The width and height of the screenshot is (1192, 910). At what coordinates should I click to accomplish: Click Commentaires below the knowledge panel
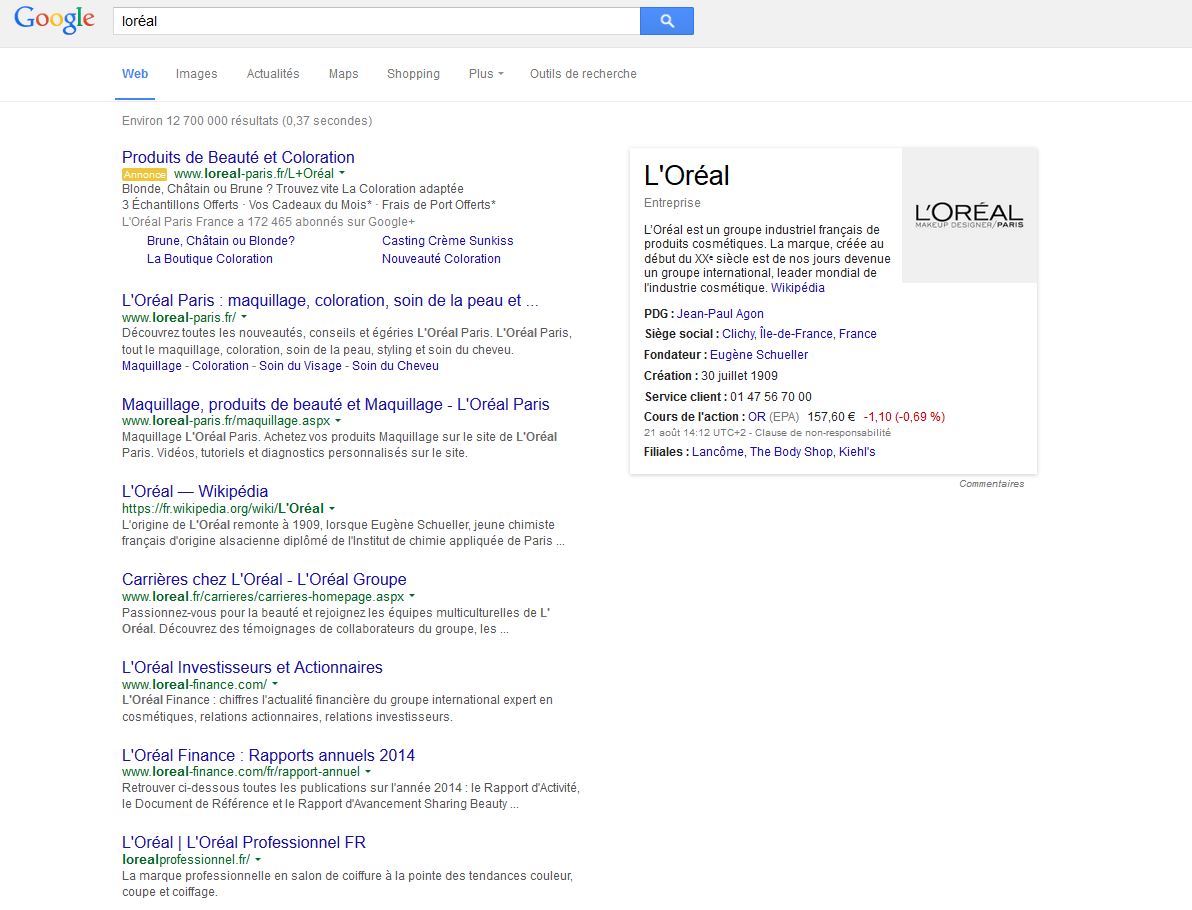pyautogui.click(x=991, y=484)
